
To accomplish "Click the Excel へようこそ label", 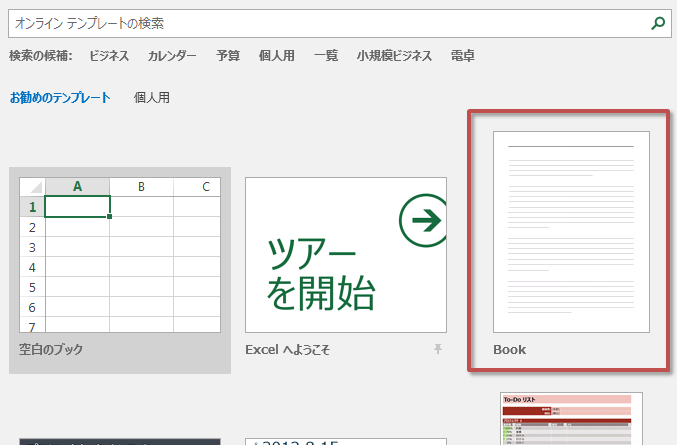I will pos(288,349).
